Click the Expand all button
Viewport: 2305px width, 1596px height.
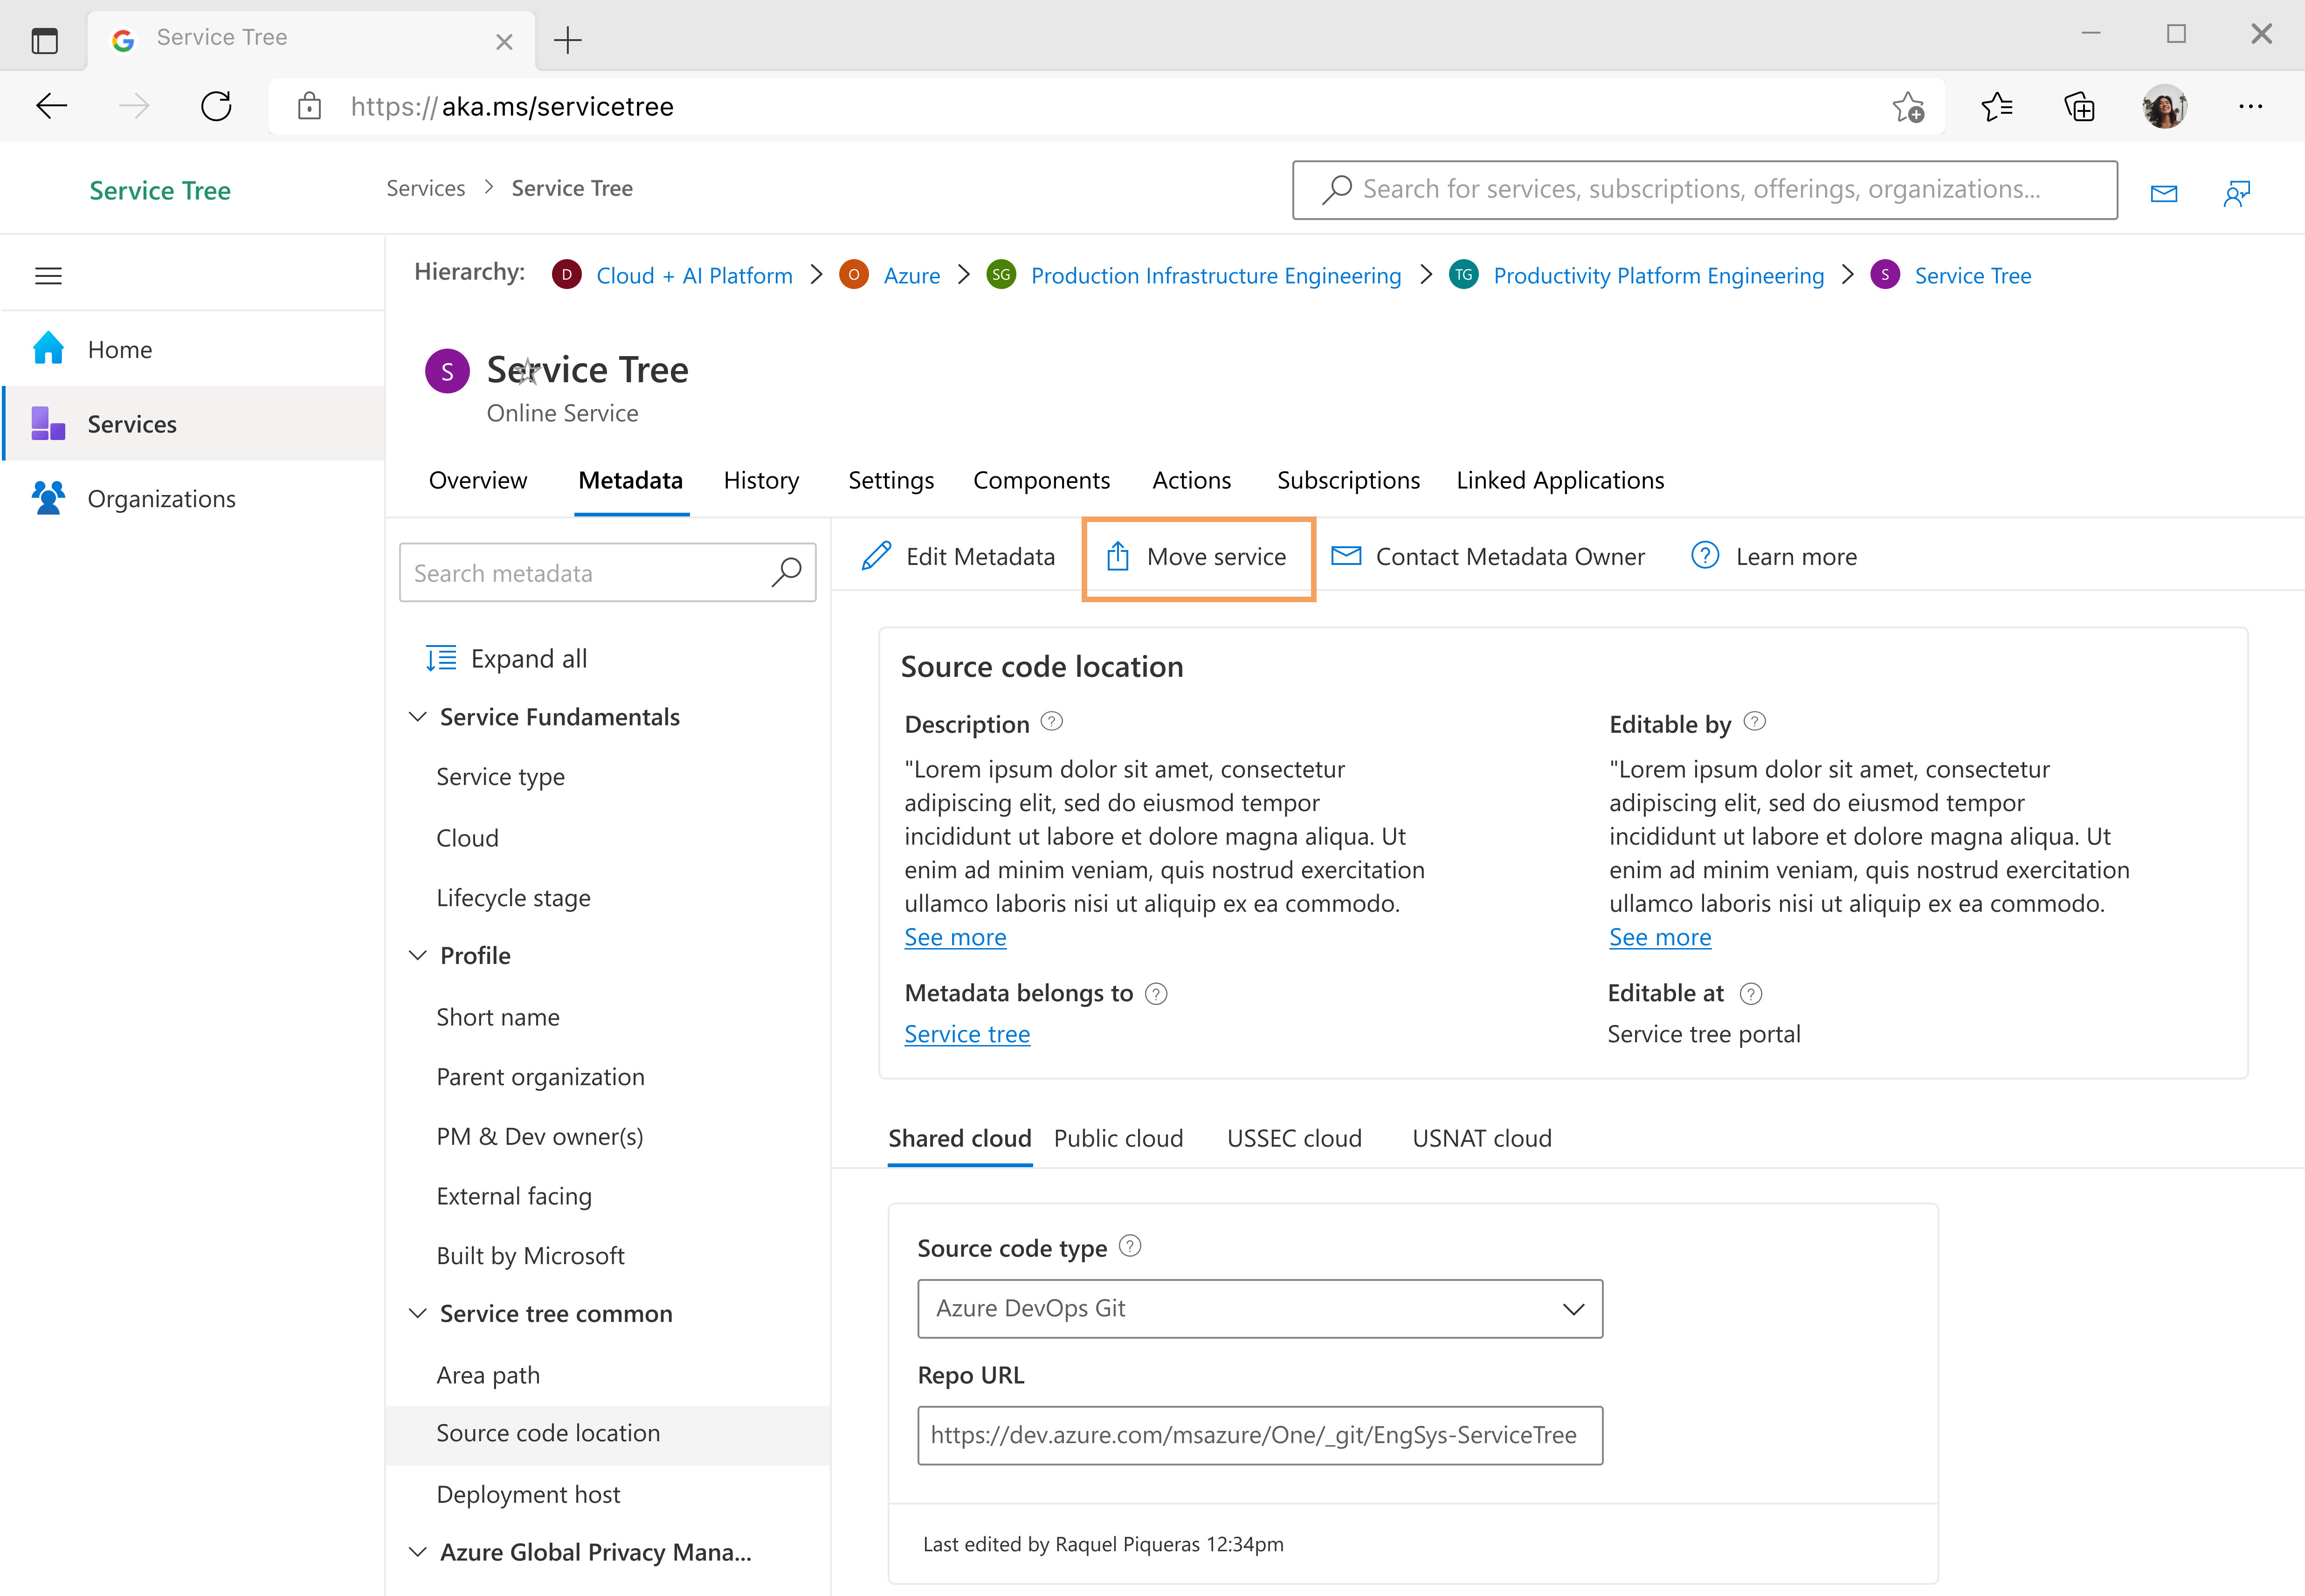point(506,658)
